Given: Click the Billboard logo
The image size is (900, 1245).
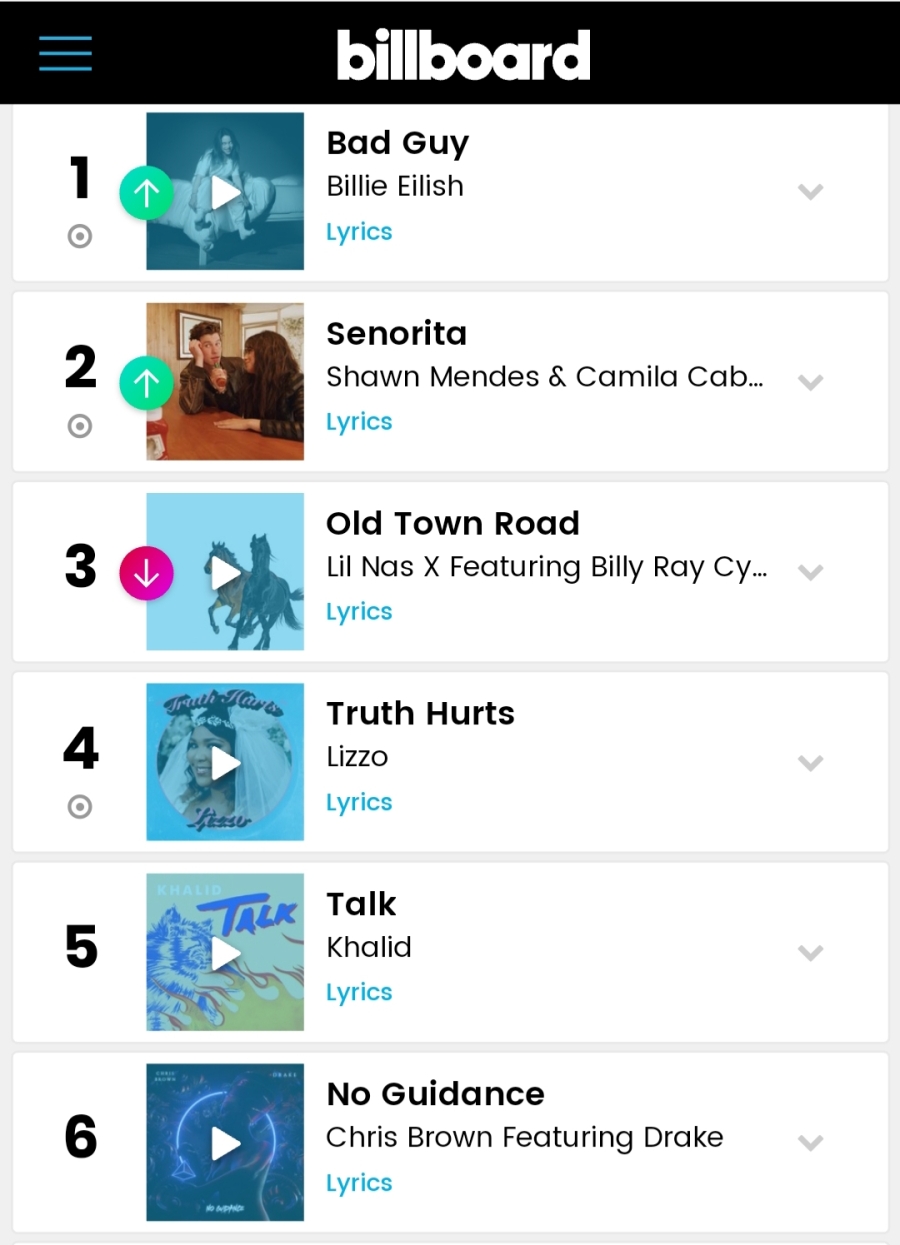Looking at the screenshot, I should coord(463,55).
